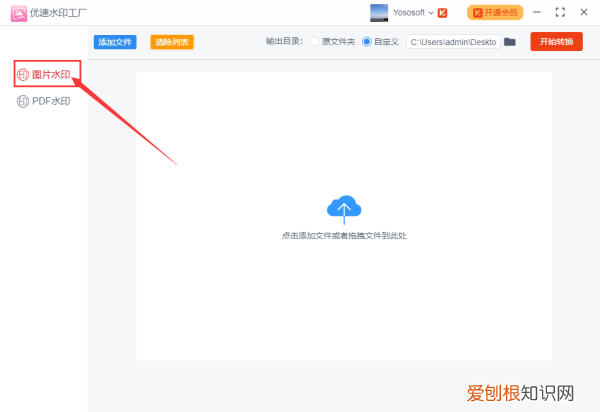The height and width of the screenshot is (412, 600).
Task: Click the 开通会员 membership button
Action: click(x=495, y=13)
